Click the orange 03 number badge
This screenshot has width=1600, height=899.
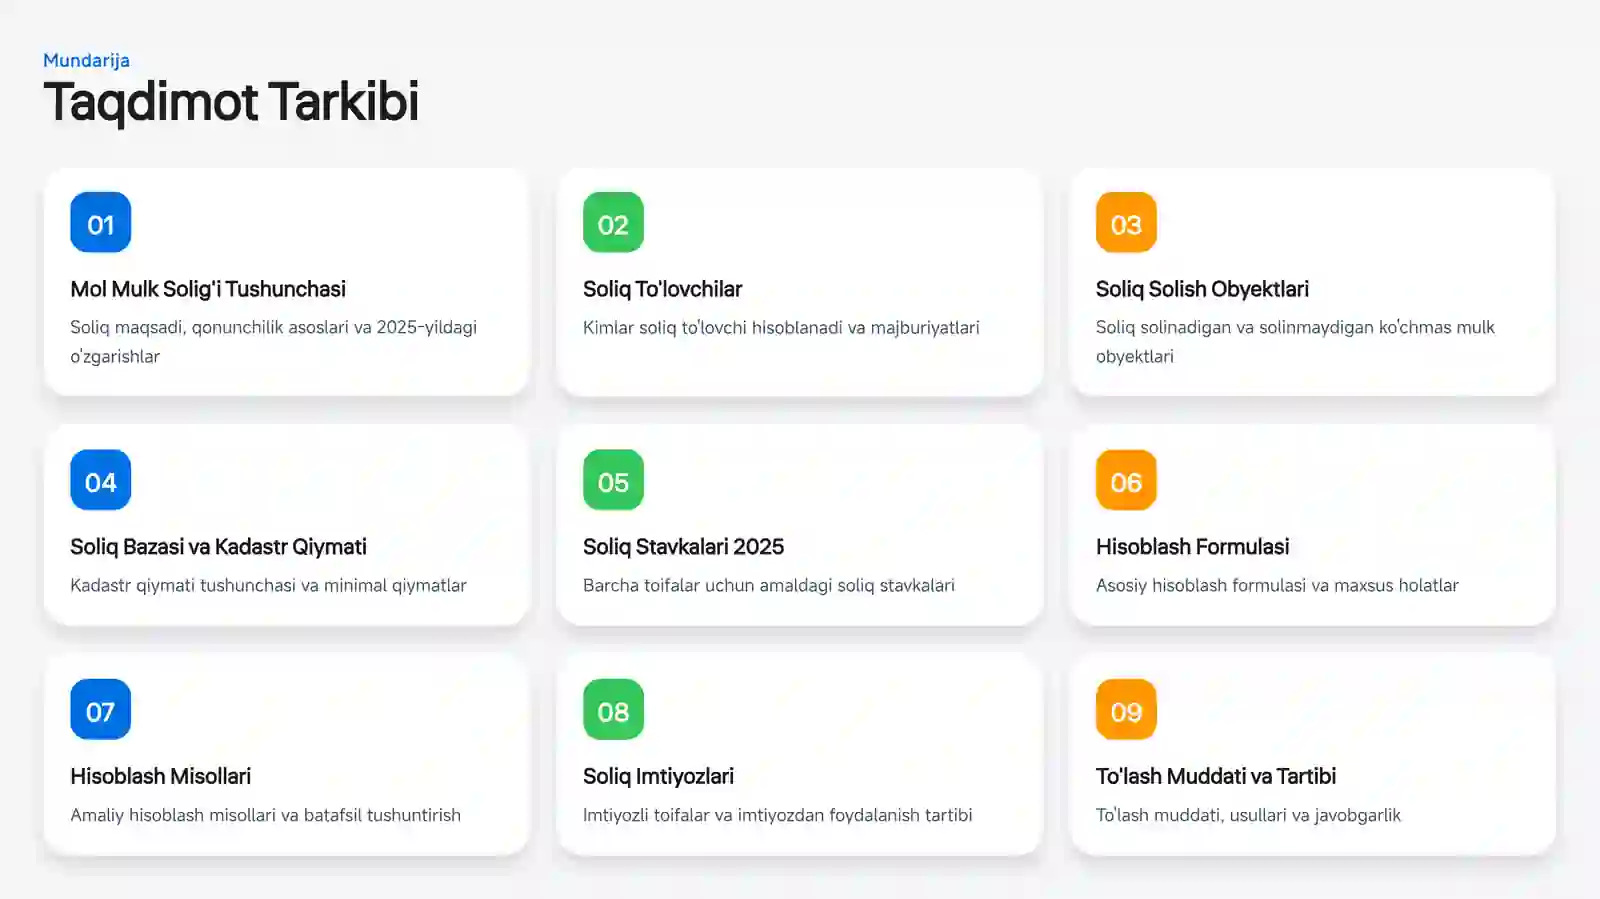[x=1126, y=223]
